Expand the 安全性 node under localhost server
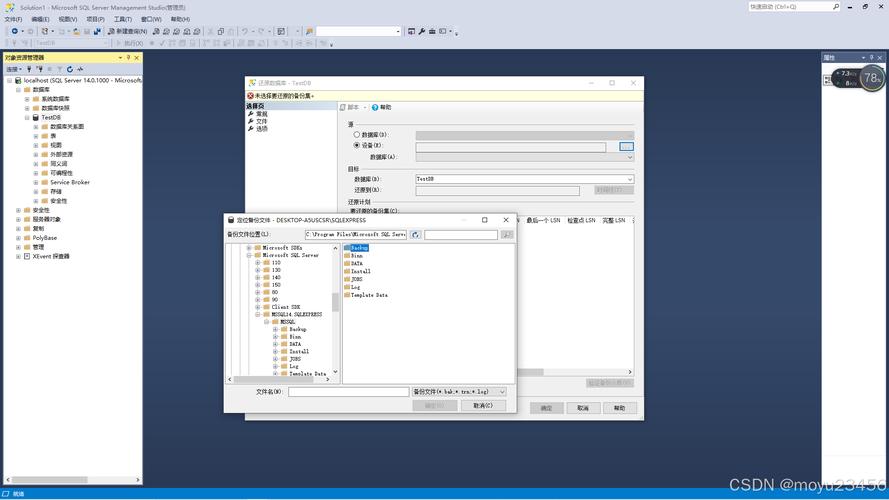Image resolution: width=889 pixels, height=500 pixels. pos(19,211)
